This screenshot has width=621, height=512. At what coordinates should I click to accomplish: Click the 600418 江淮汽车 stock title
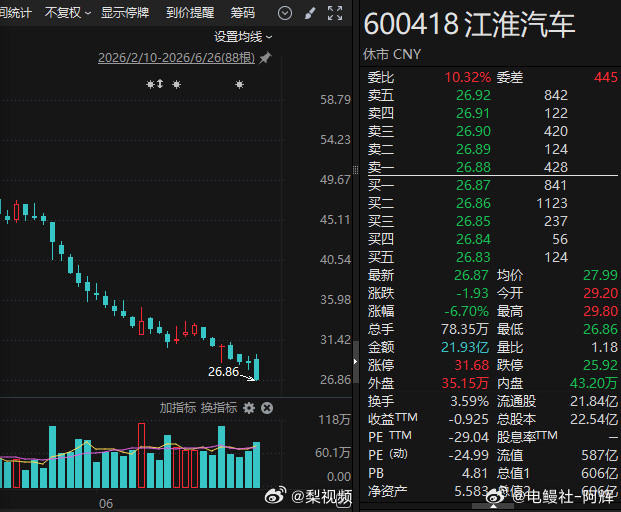click(x=469, y=25)
